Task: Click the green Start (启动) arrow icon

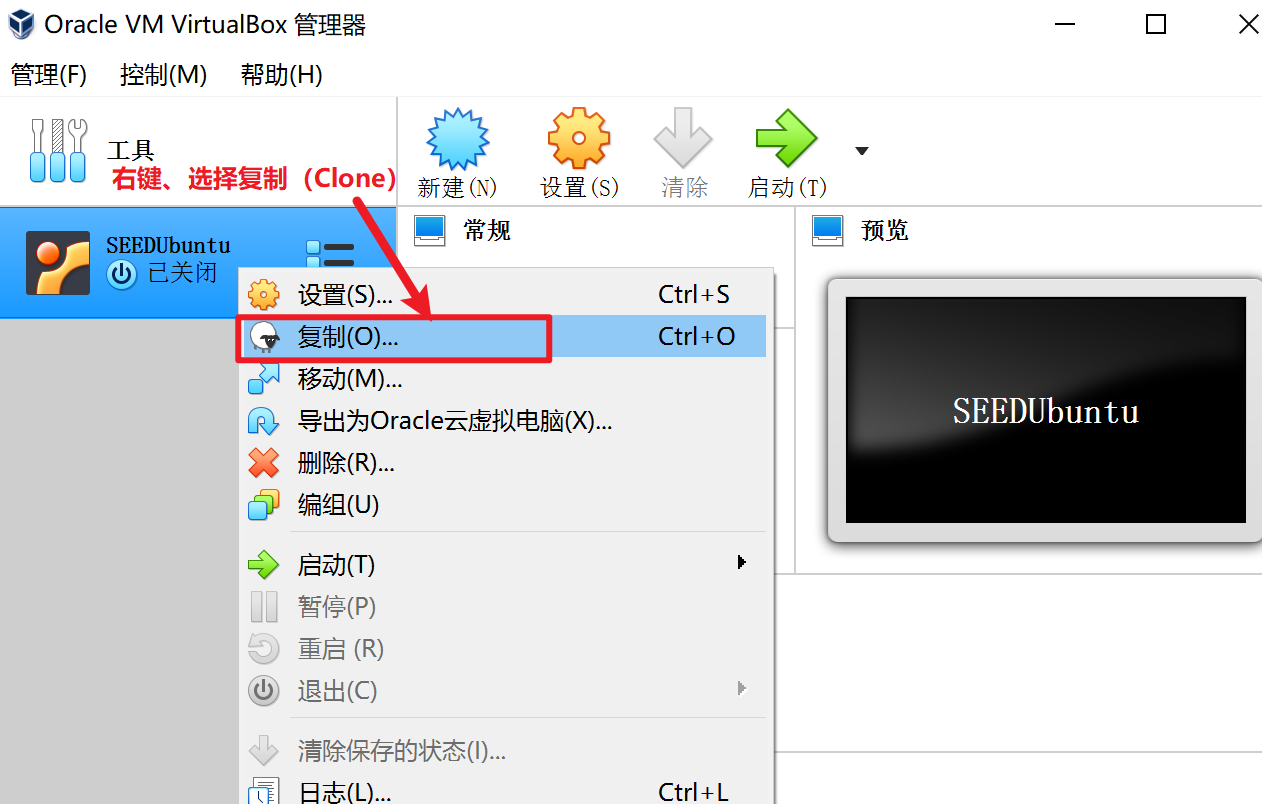Action: coord(787,138)
